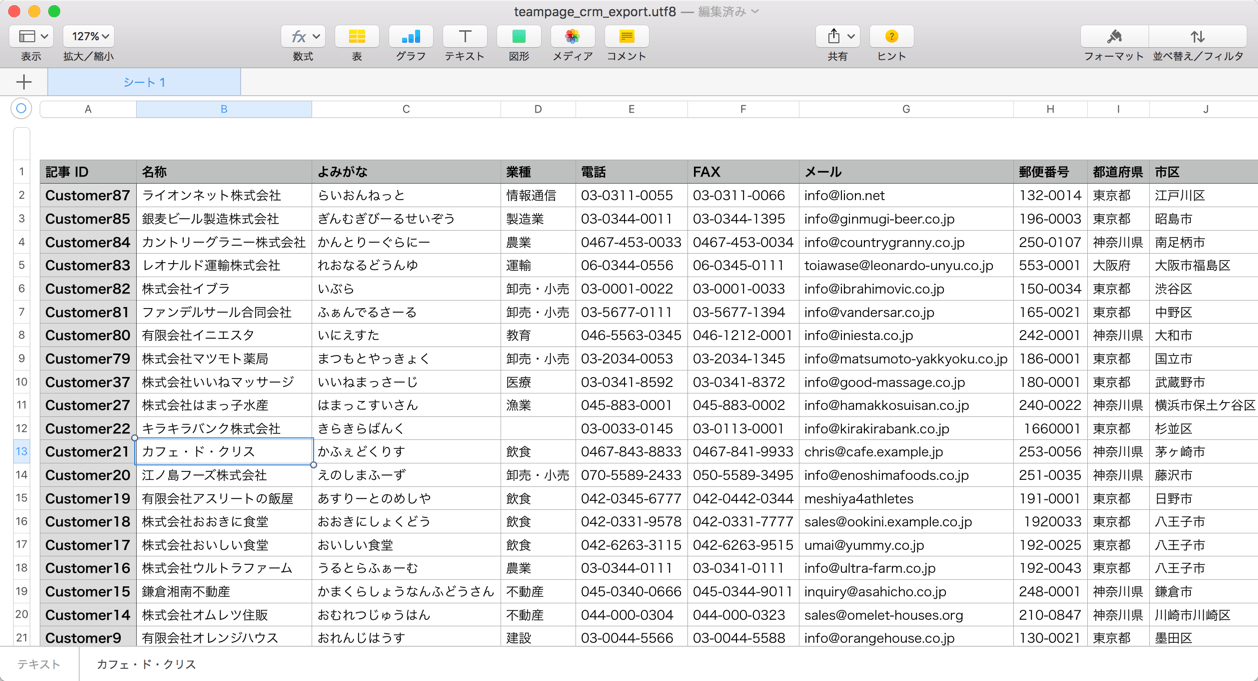Select cell sales@omelet-houses.org
The image size is (1258, 681).
[906, 615]
